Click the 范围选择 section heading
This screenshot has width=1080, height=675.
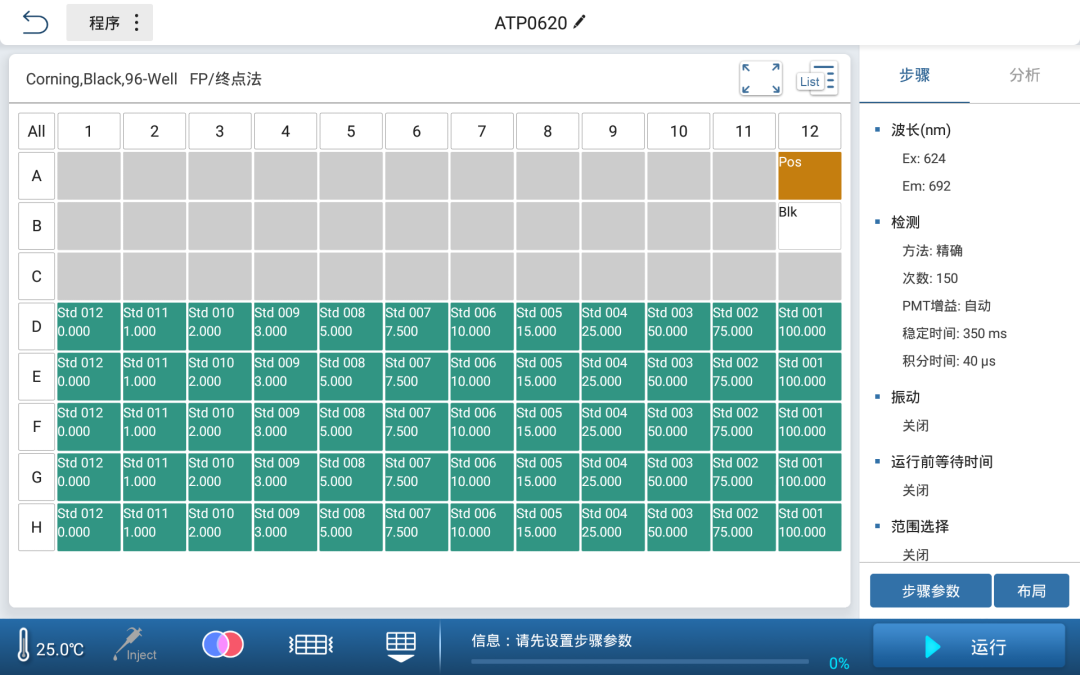pyautogui.click(x=920, y=526)
